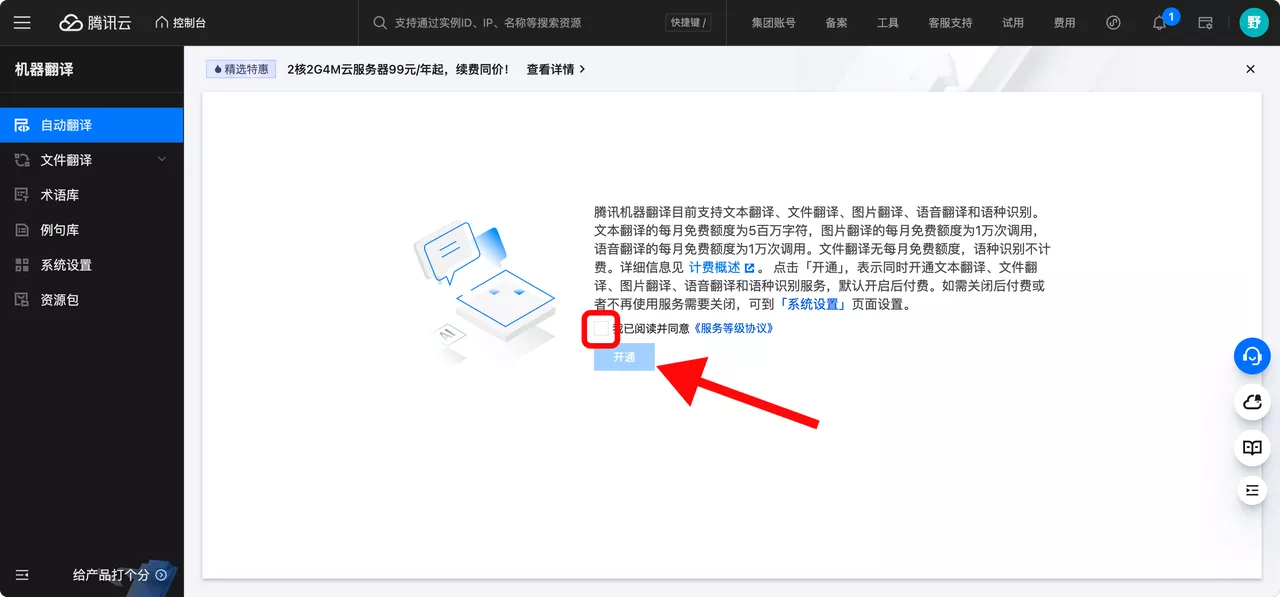This screenshot has height=597, width=1280.
Task: Open online customer support headset icon
Action: click(x=1252, y=356)
